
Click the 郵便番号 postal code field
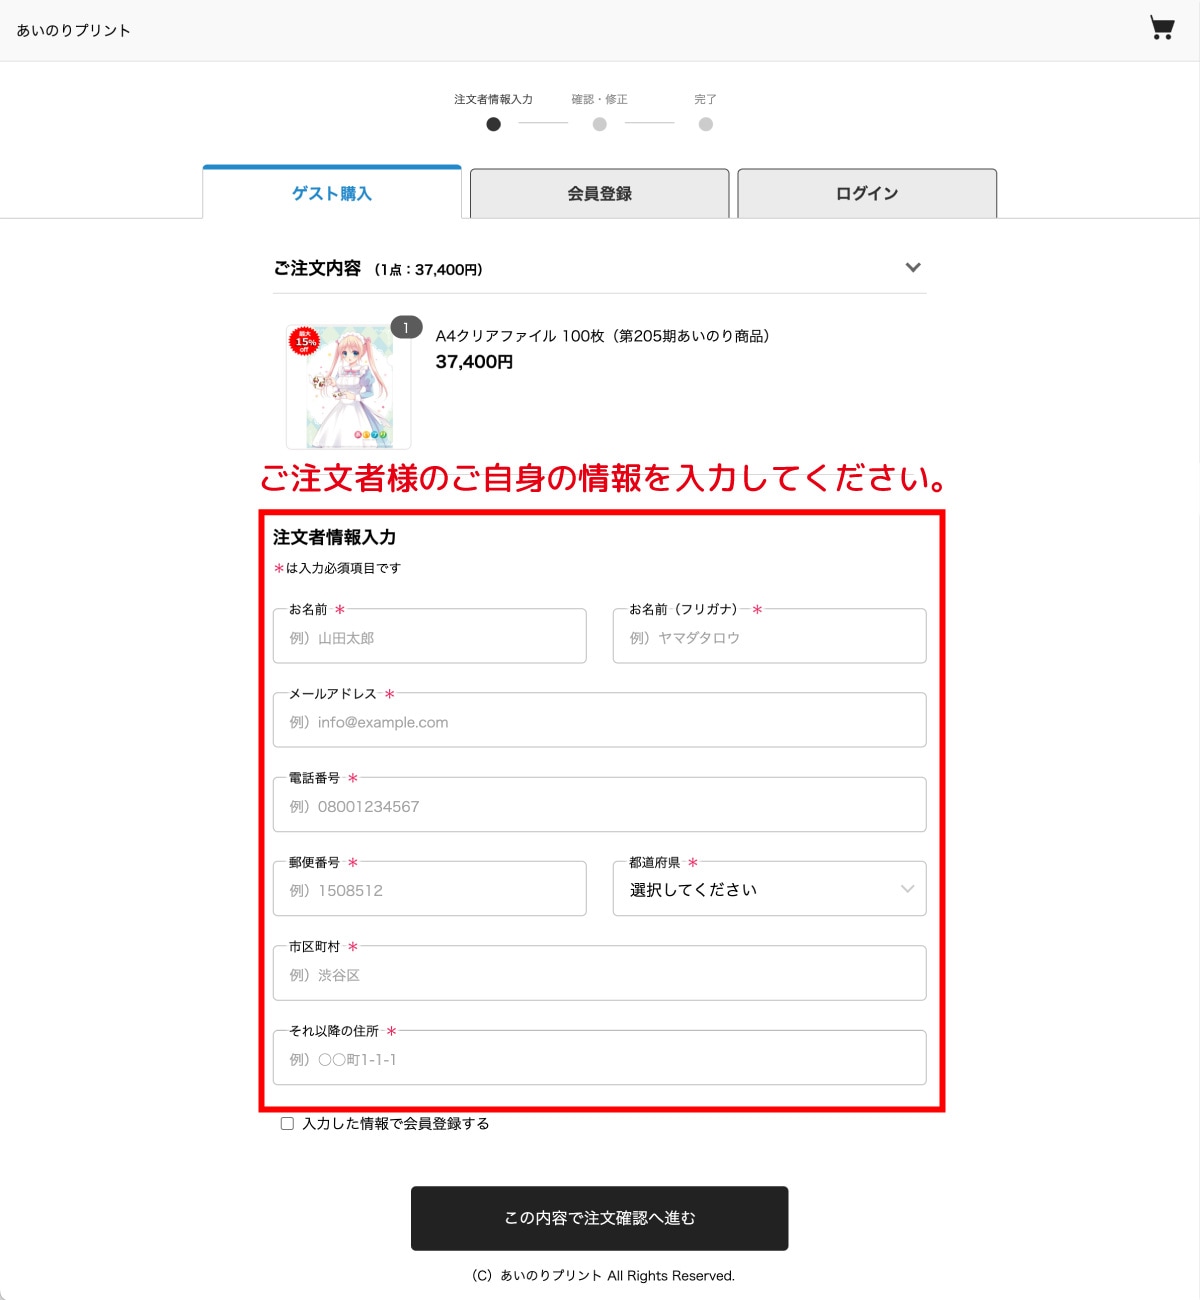point(429,888)
